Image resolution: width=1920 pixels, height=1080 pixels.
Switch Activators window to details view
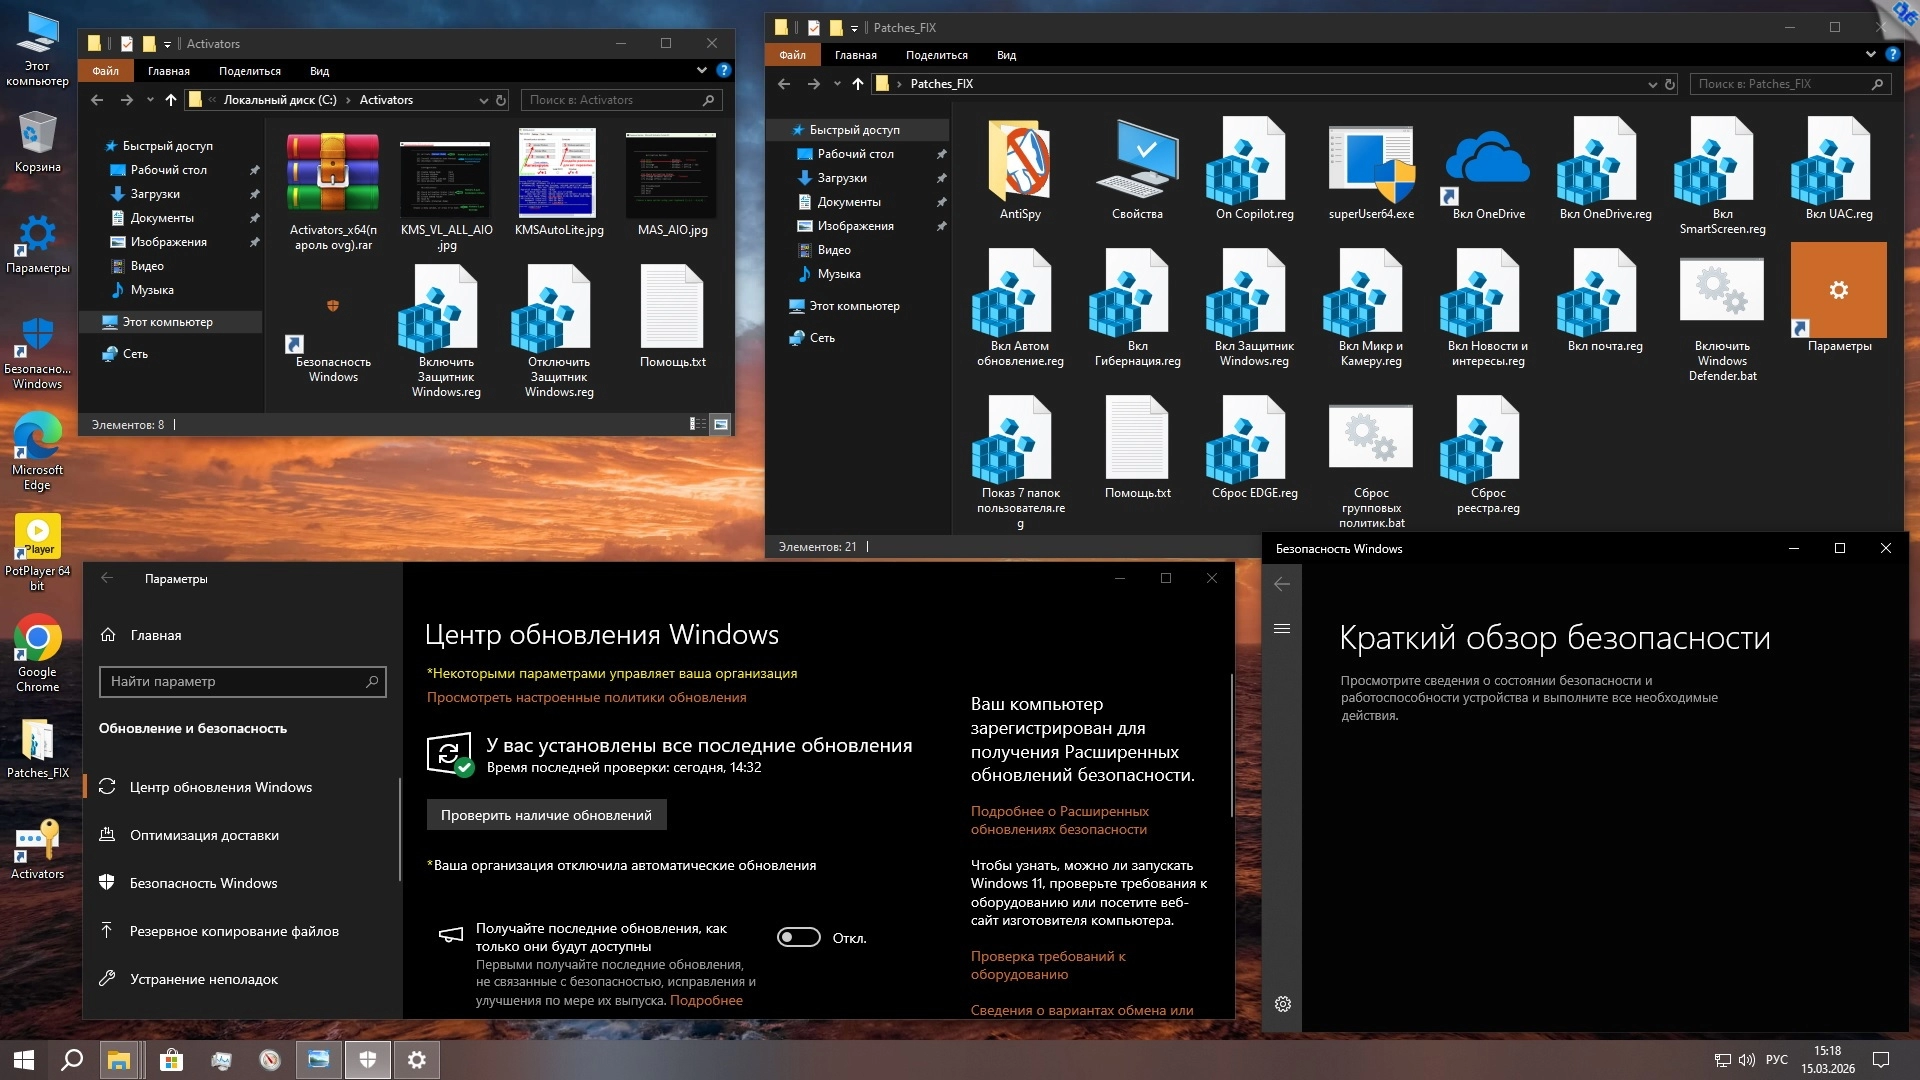(697, 425)
